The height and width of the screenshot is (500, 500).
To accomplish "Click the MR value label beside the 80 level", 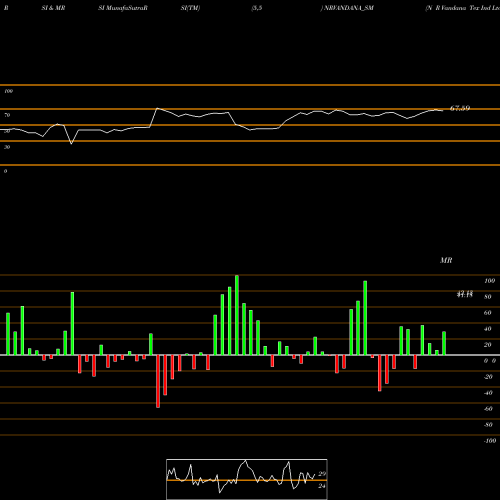I will [465, 294].
